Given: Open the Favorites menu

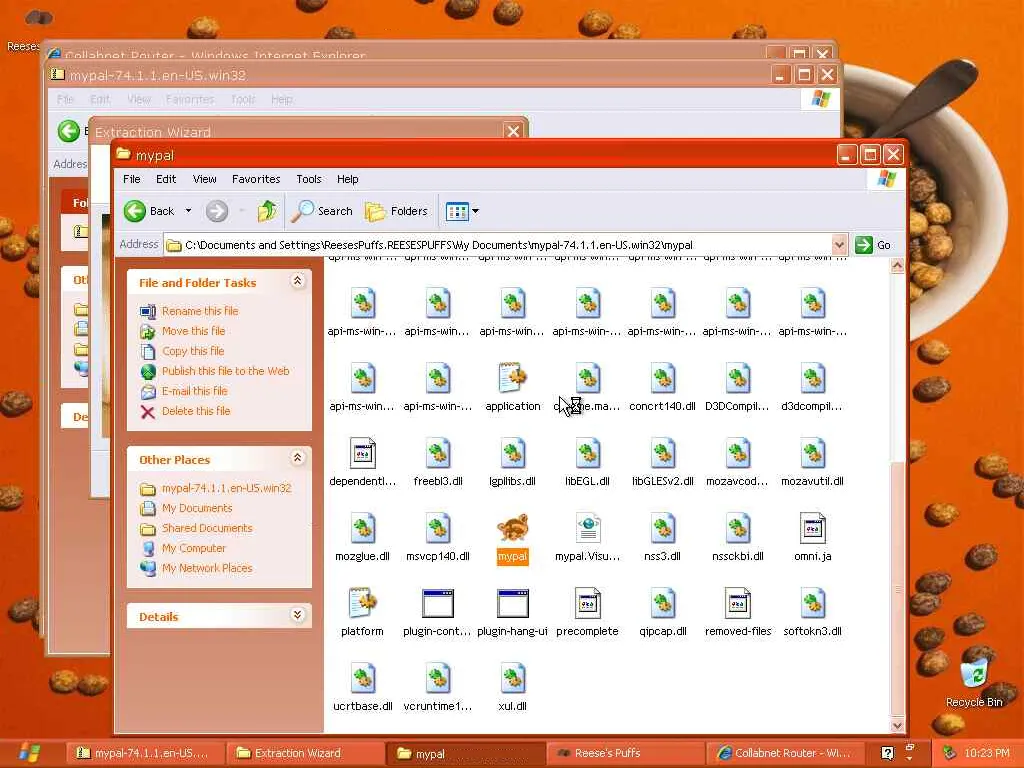Looking at the screenshot, I should [x=256, y=179].
